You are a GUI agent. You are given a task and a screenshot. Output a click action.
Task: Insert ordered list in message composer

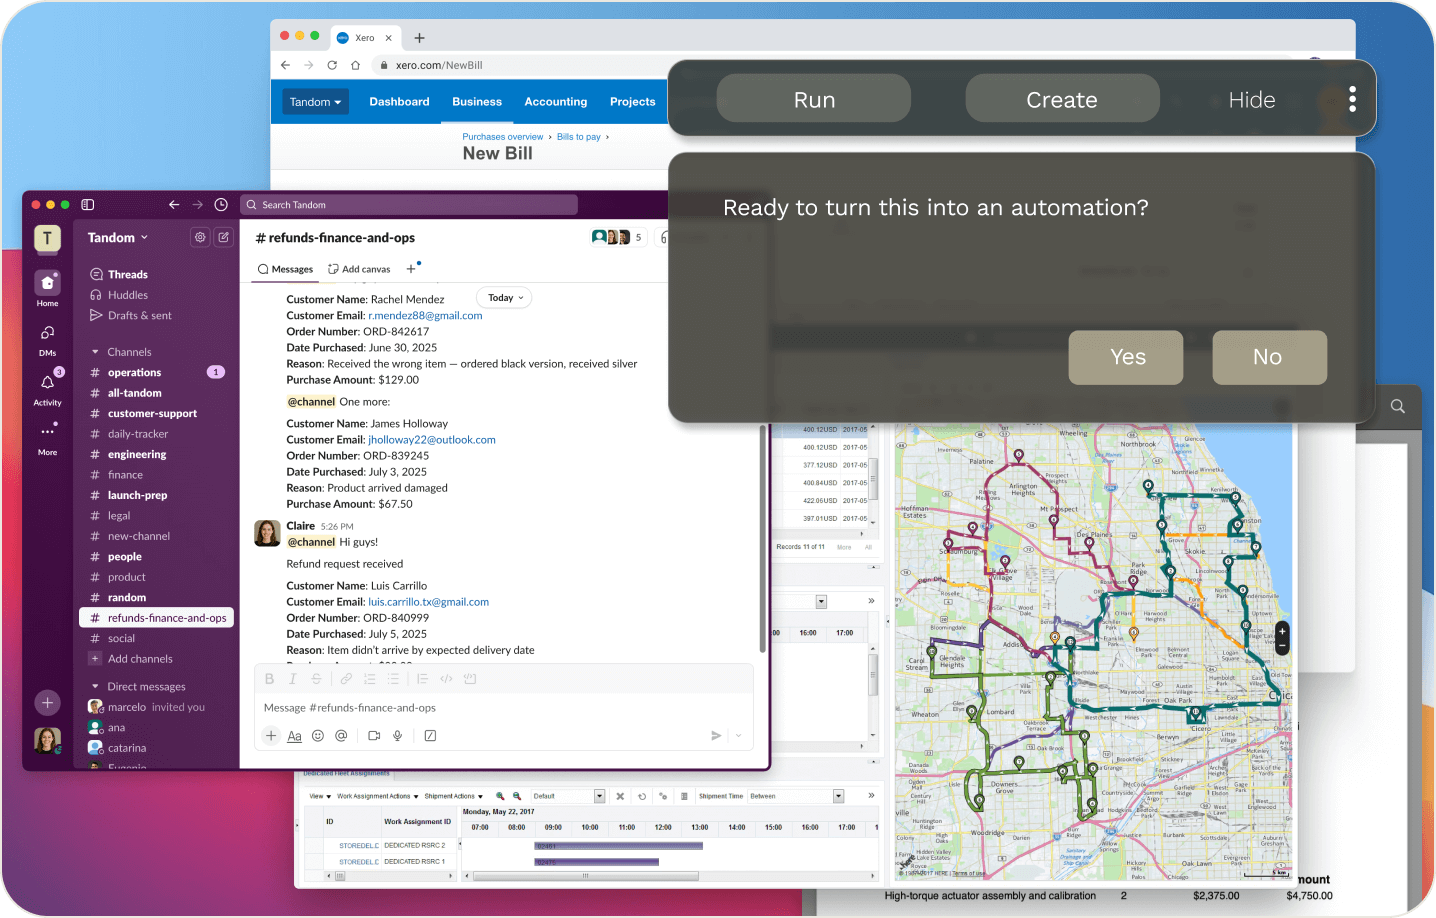(x=370, y=679)
